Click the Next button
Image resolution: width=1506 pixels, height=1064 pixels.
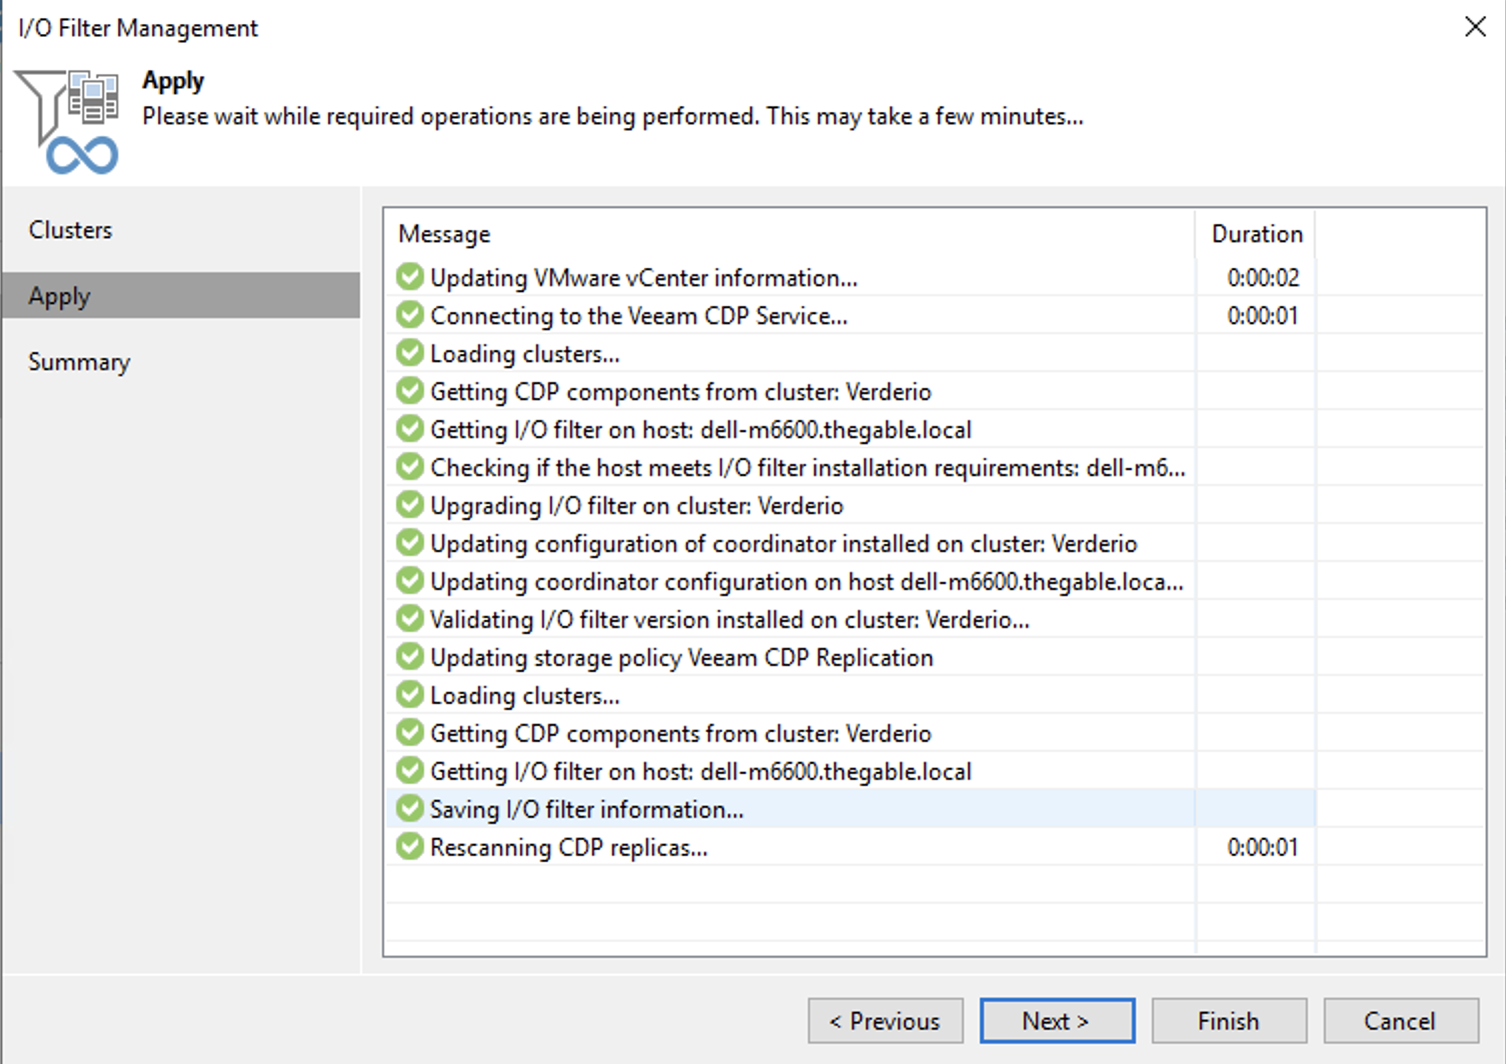[1057, 1021]
